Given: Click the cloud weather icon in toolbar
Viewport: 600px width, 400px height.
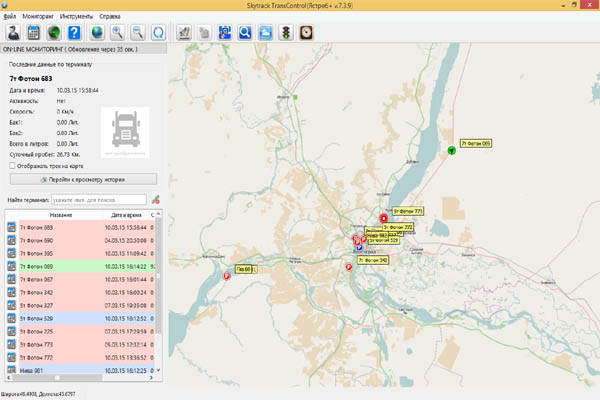Looking at the screenshot, I should coord(264,32).
